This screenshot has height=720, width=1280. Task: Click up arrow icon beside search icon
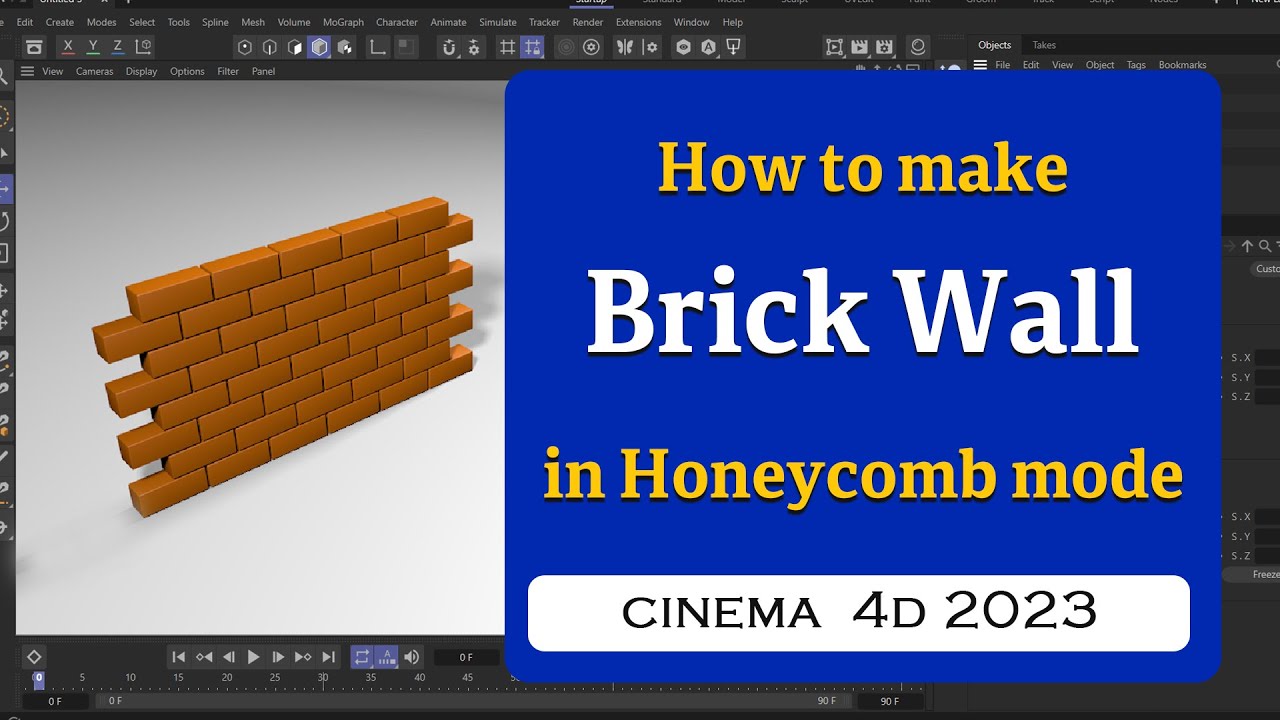[1247, 246]
